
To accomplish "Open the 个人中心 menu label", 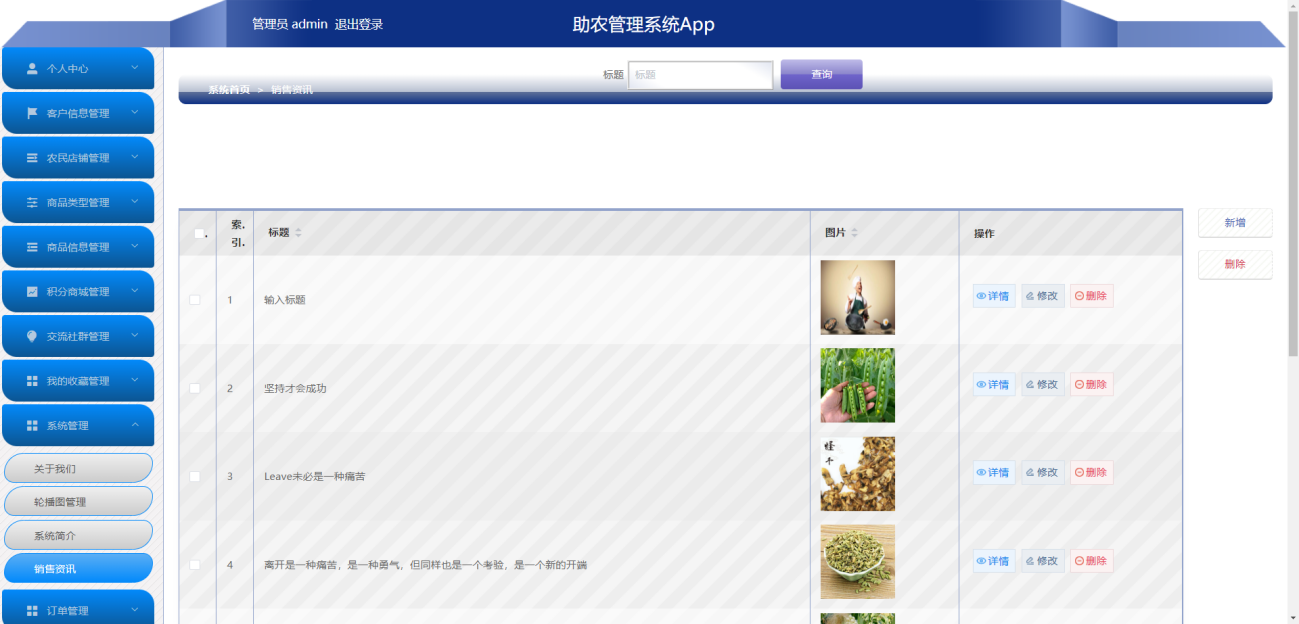I will point(67,69).
